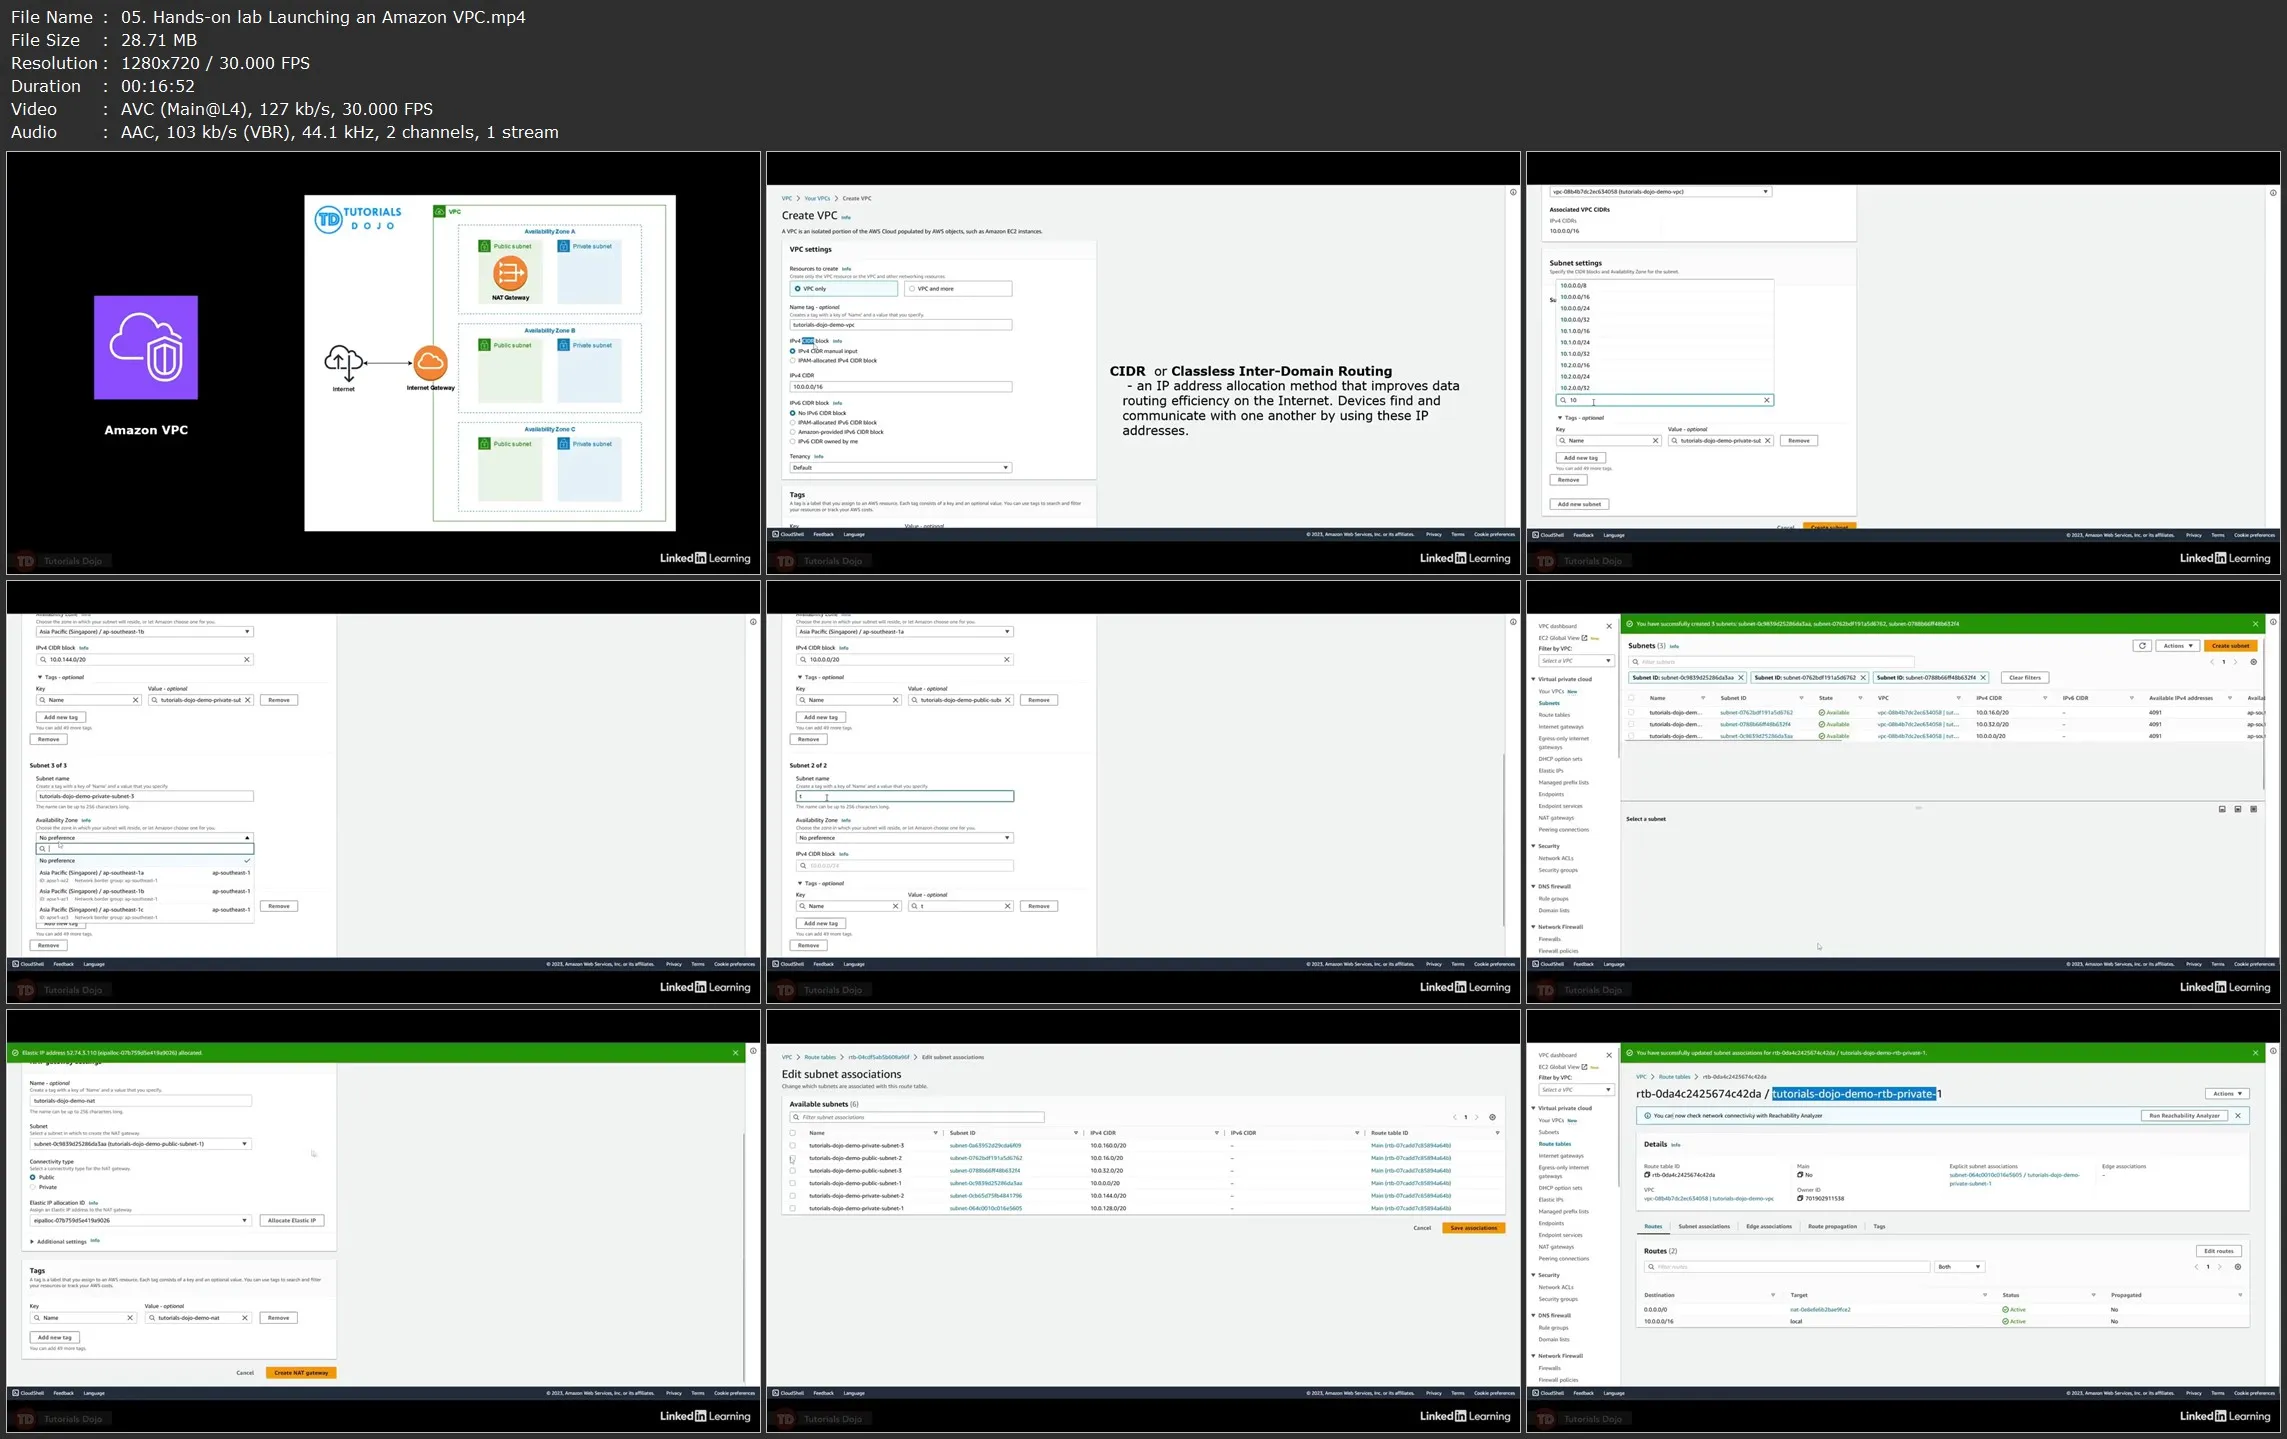Click the Internet cloud icon in the diagram

(343, 364)
